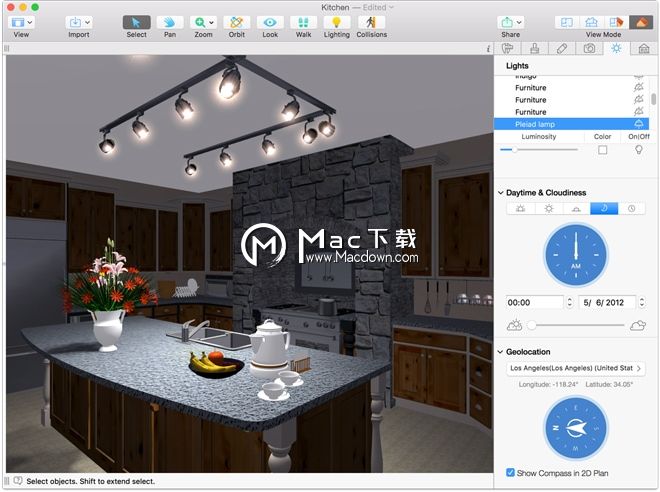The width and height of the screenshot is (660, 492).
Task: Open the light sun inspector tab
Action: 616,48
